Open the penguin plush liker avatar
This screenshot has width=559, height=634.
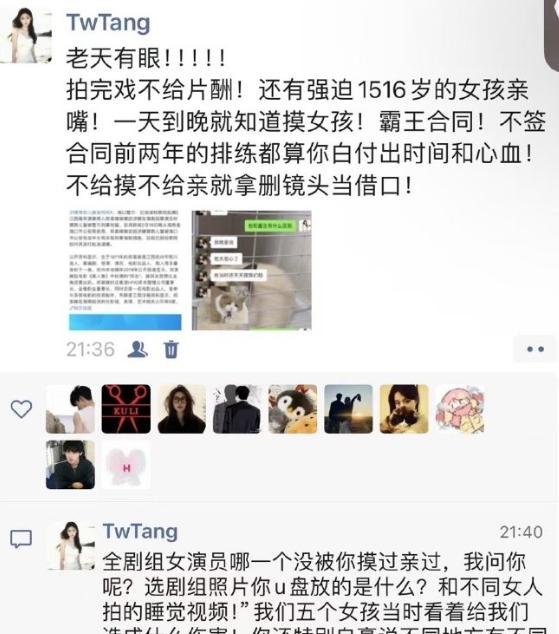tap(293, 409)
